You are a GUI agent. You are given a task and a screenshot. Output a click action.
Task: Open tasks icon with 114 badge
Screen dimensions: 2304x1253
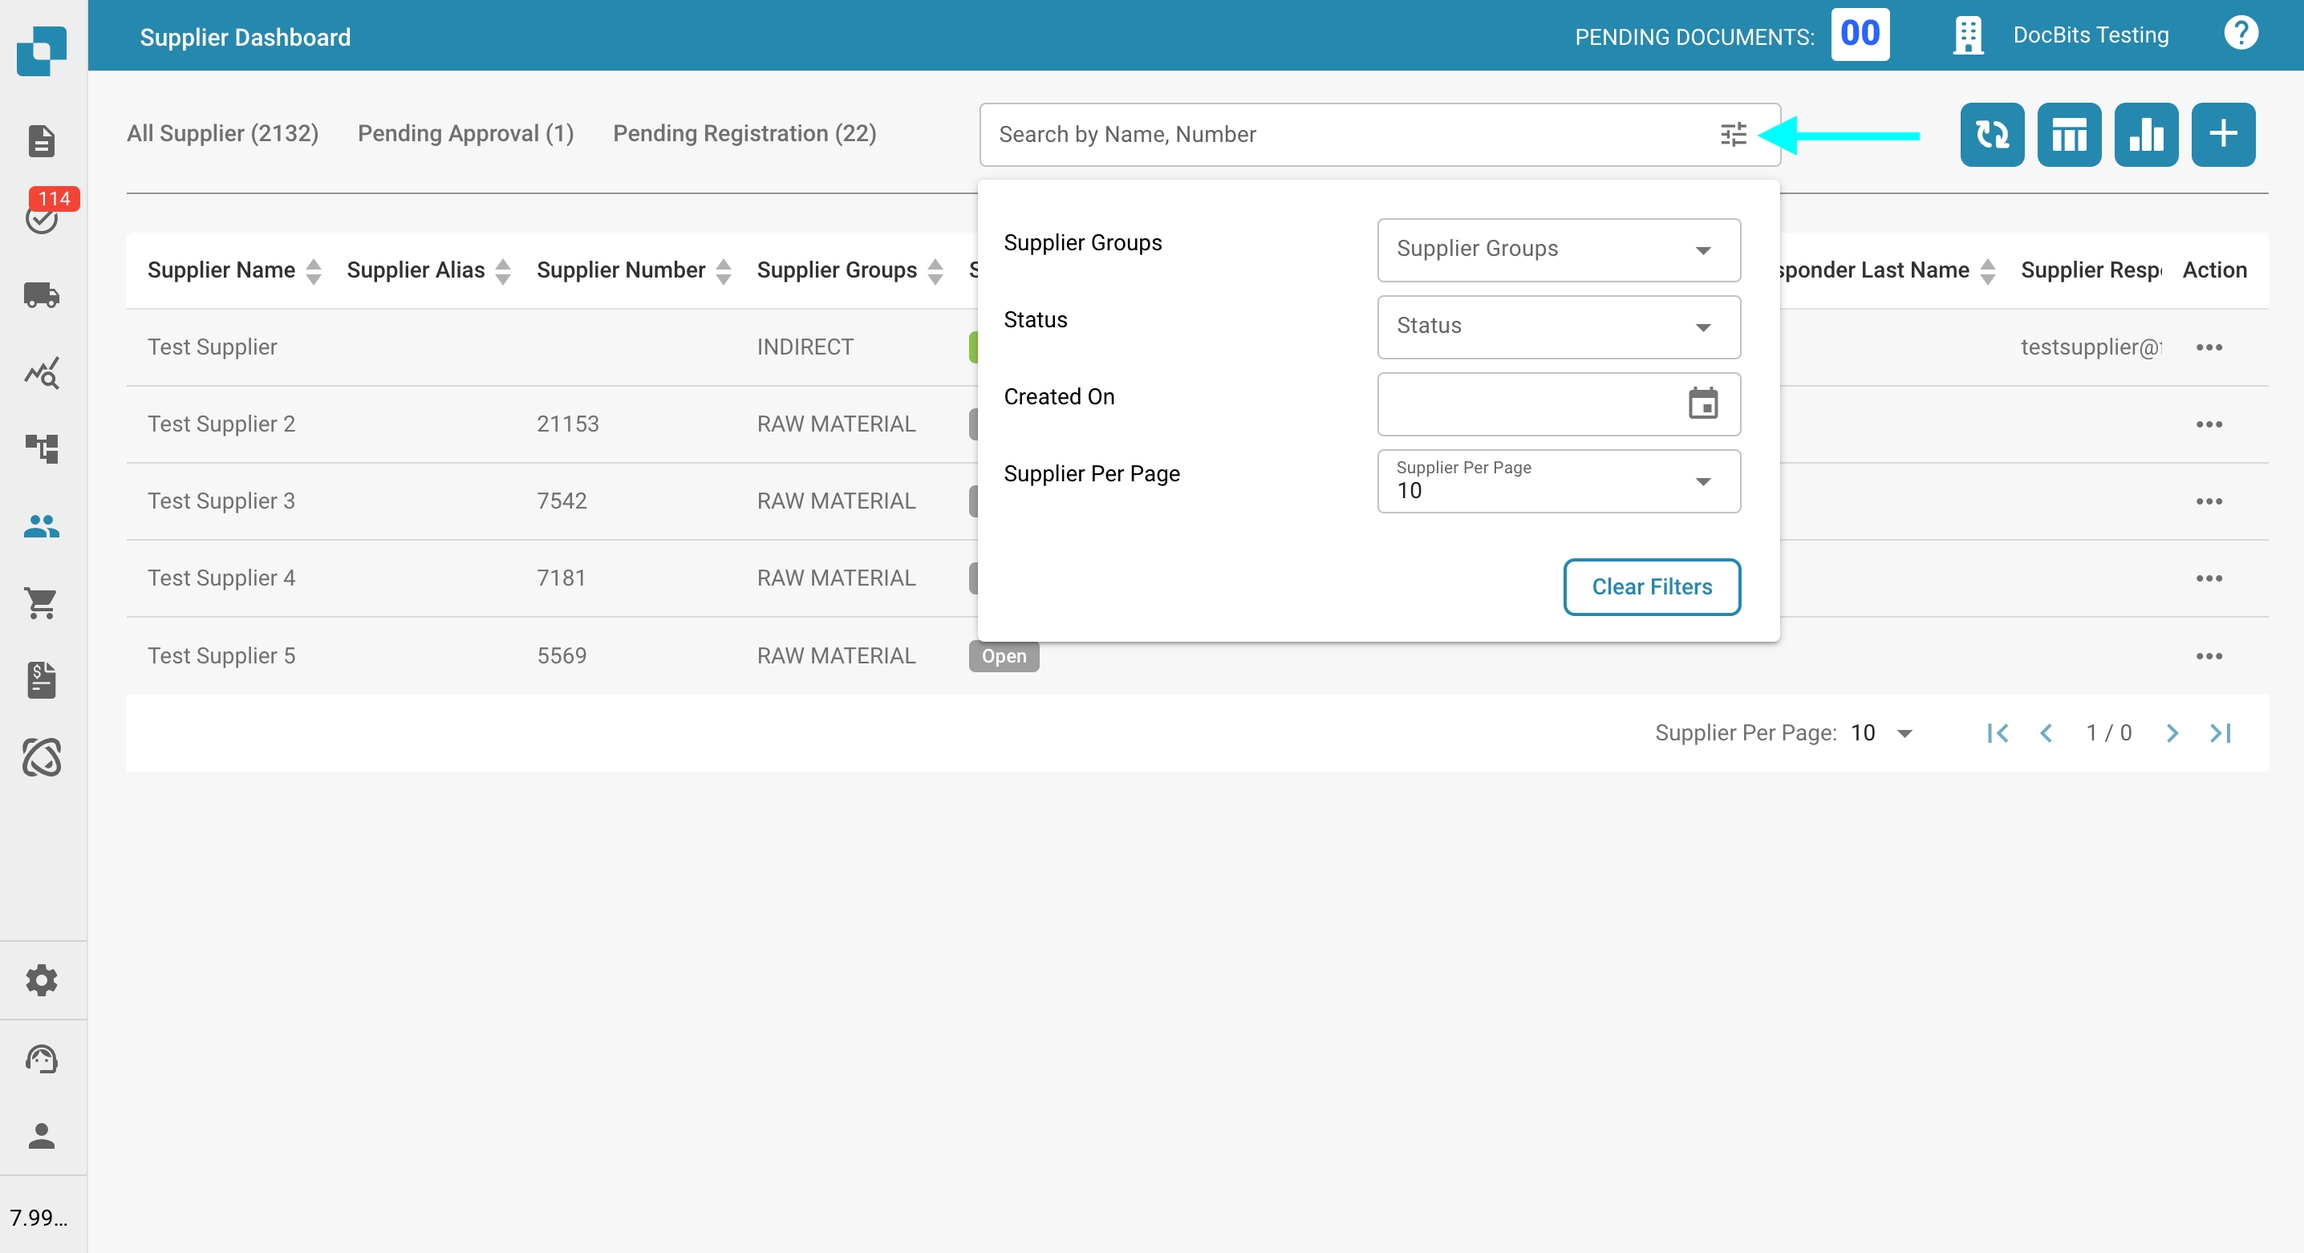pos(41,216)
